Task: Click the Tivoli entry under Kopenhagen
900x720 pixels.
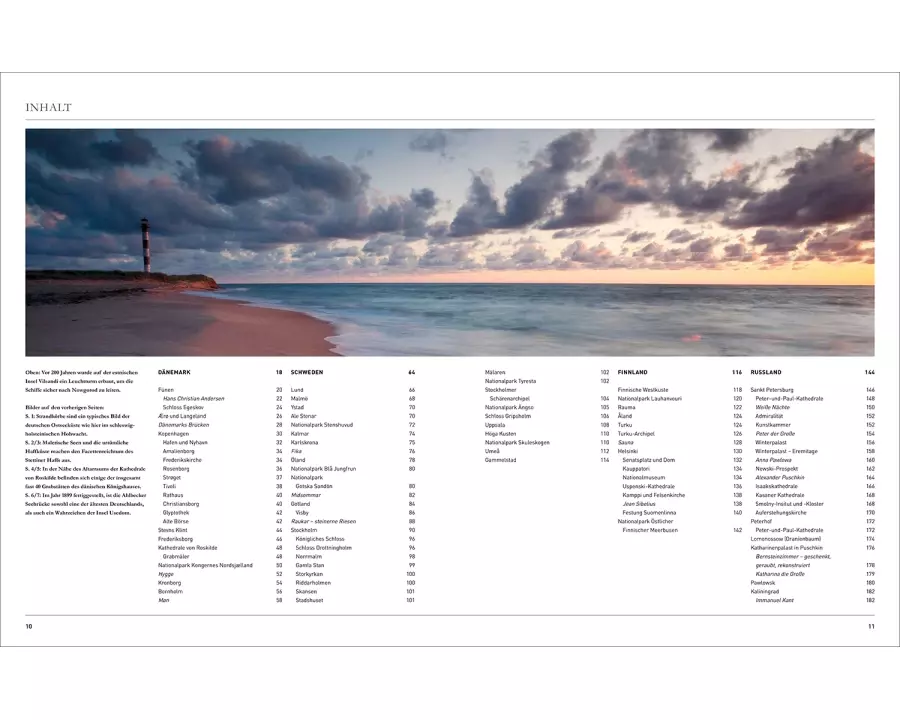Action: coord(171,486)
